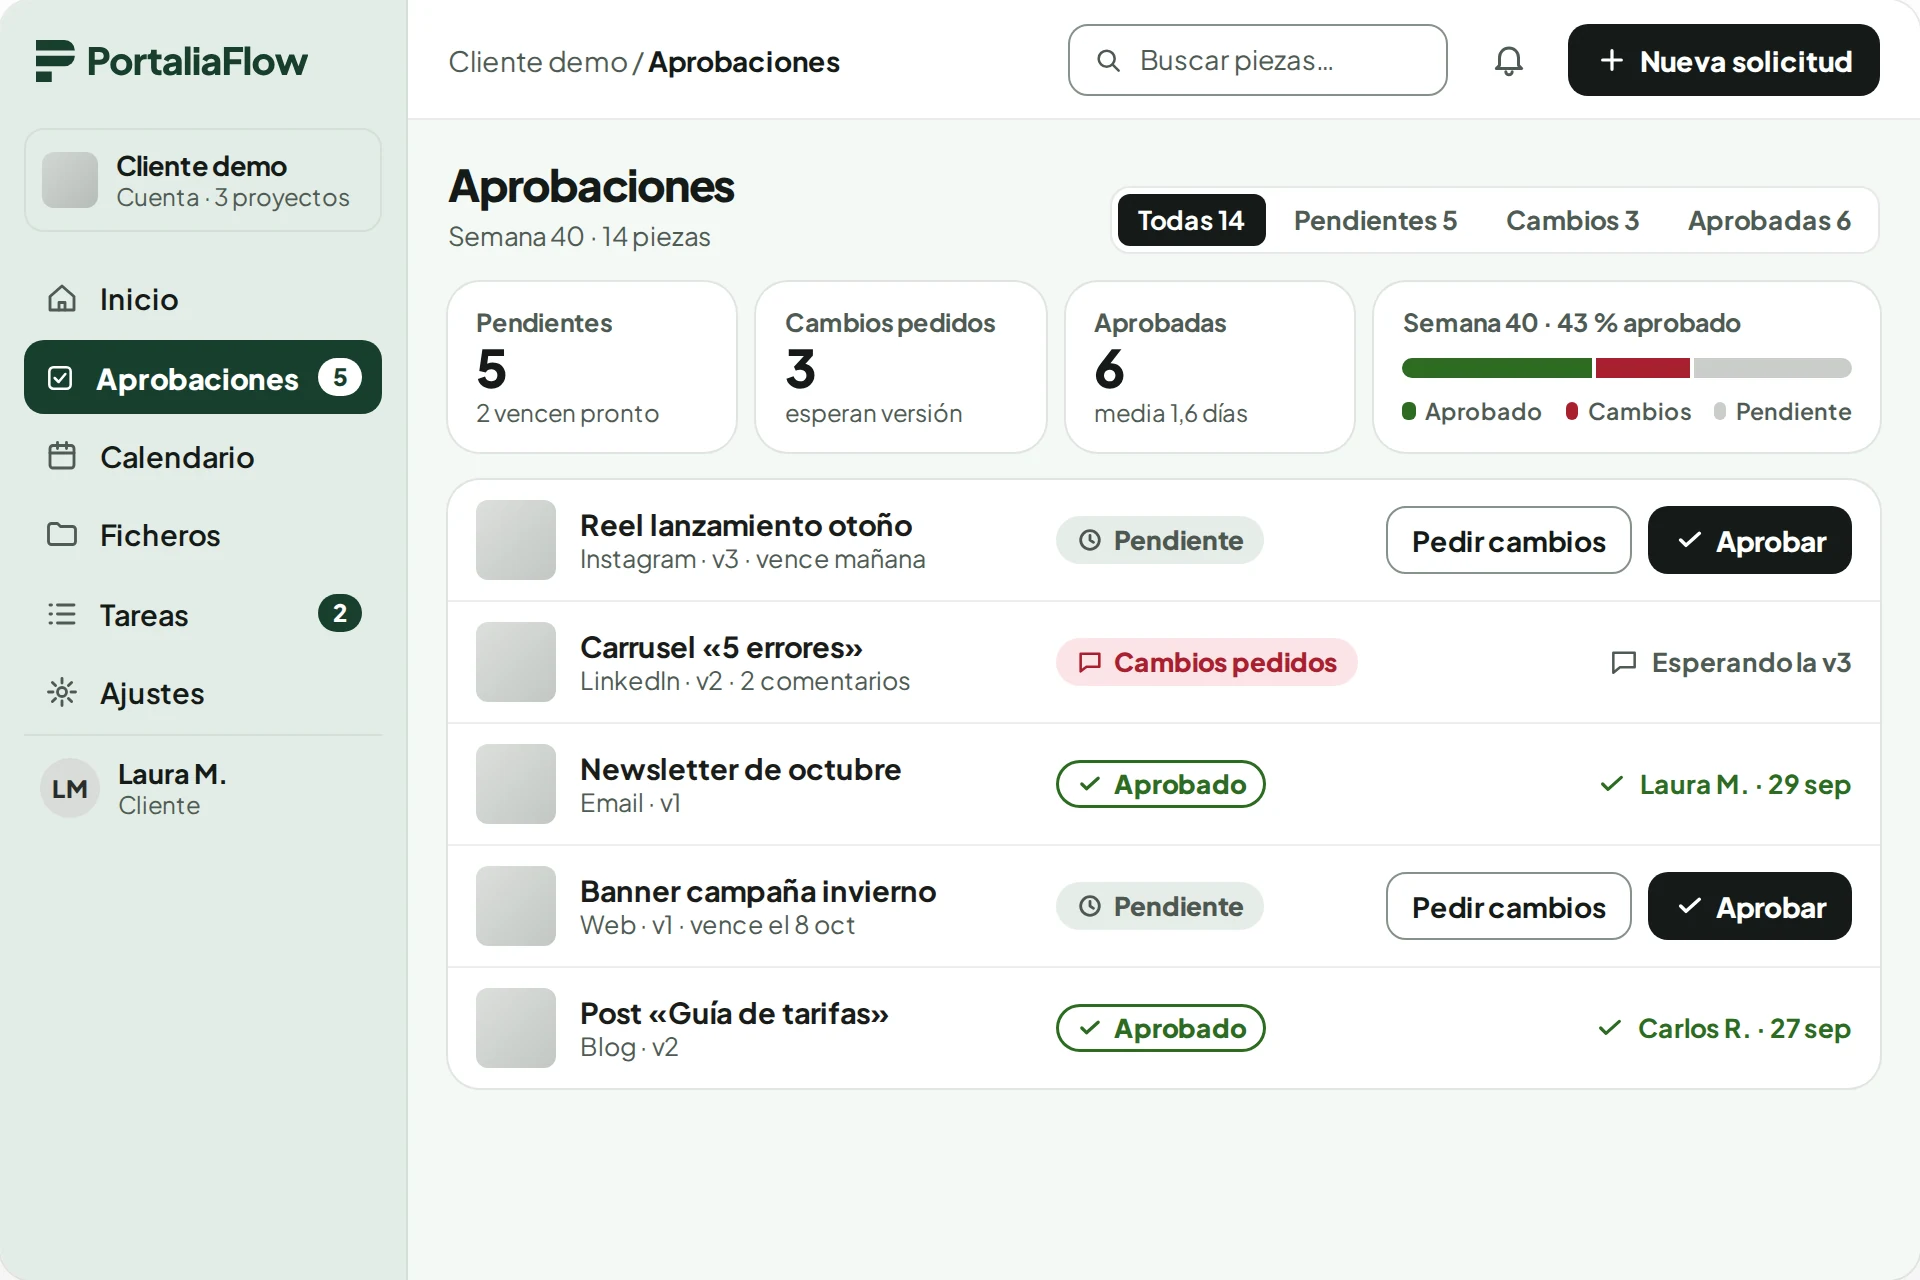Screen dimensions: 1920x1280
Task: Open notifications bell icon
Action: point(1508,61)
